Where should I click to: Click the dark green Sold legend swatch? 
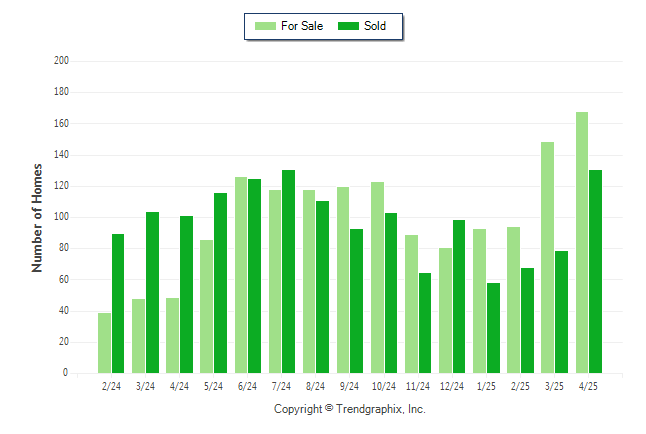coord(348,26)
